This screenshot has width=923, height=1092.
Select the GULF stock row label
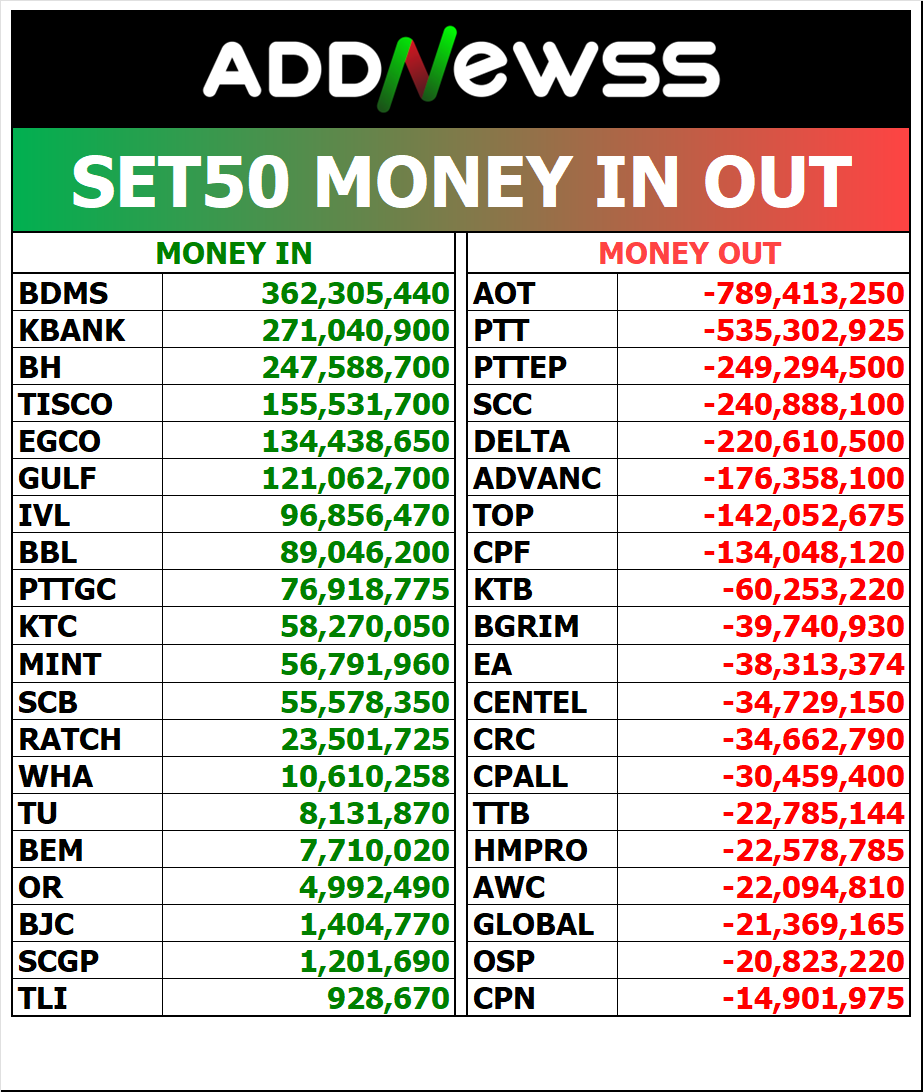(58, 478)
